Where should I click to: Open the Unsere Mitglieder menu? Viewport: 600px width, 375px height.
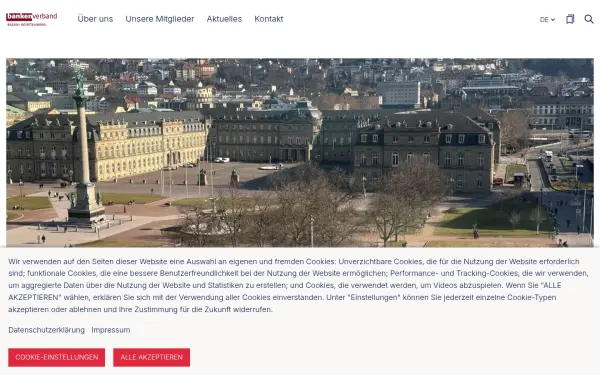pyautogui.click(x=160, y=19)
